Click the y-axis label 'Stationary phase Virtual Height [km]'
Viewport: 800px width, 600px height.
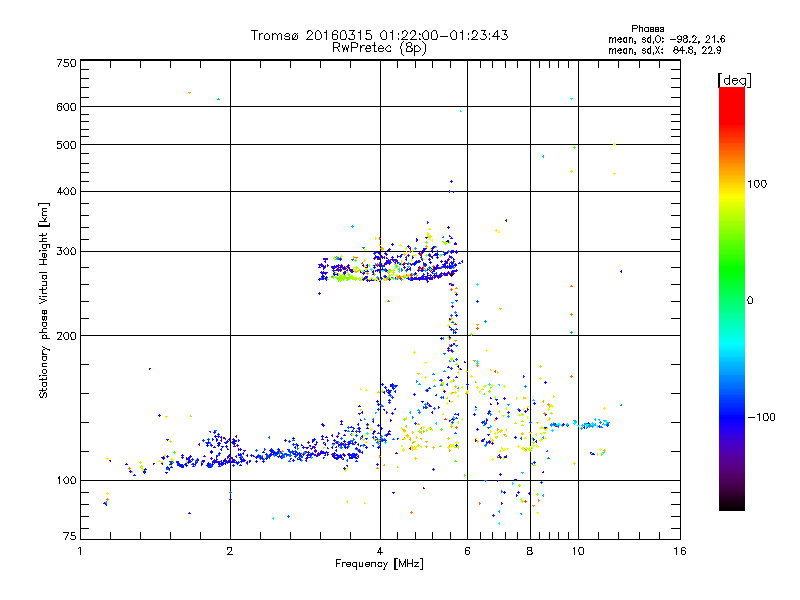coord(44,301)
